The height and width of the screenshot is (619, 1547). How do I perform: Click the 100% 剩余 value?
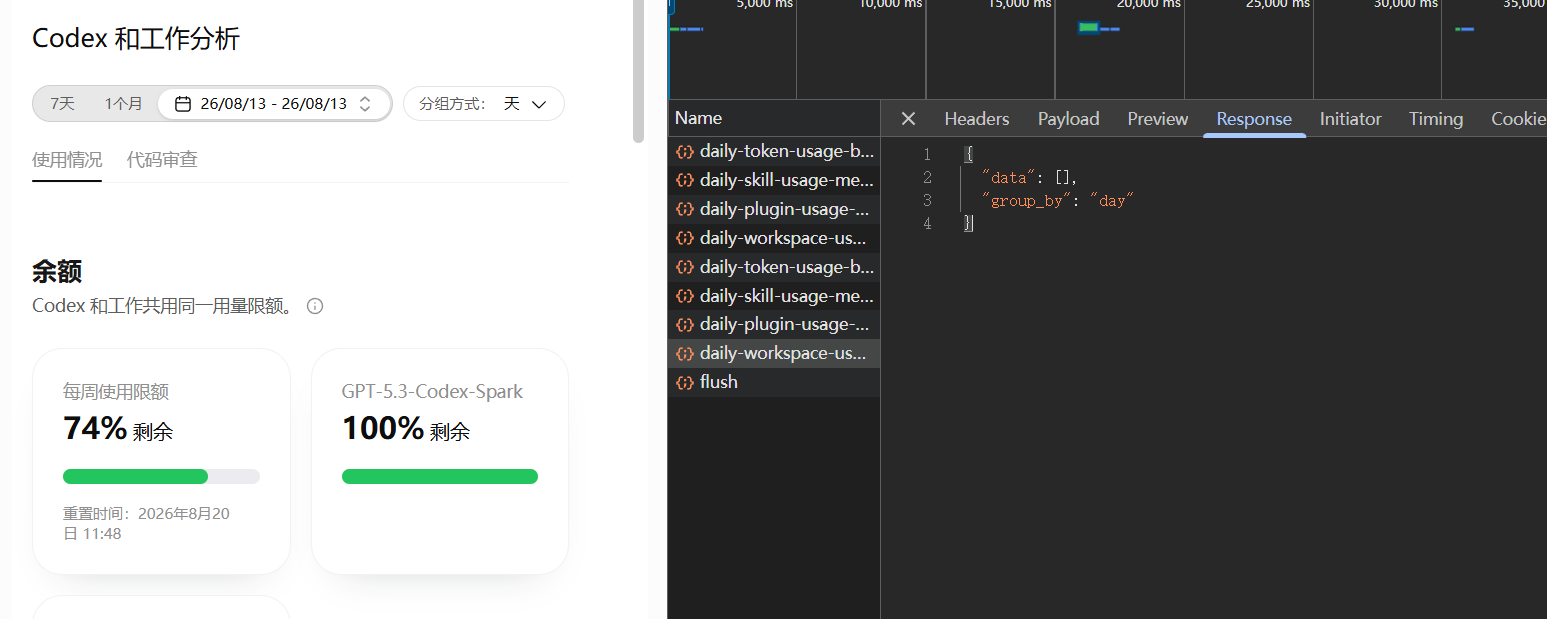click(406, 429)
